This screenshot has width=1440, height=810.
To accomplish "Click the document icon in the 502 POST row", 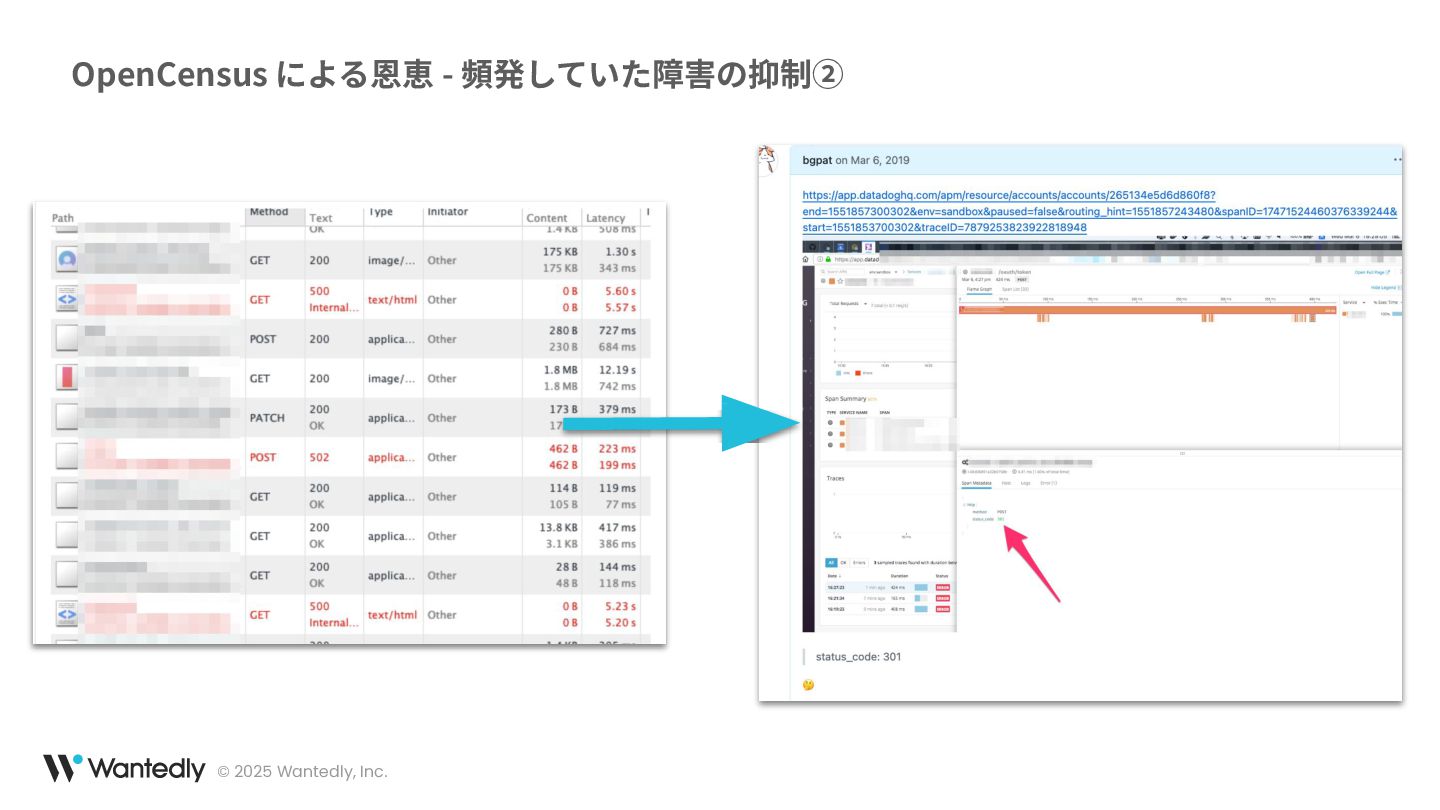I will pos(67,457).
